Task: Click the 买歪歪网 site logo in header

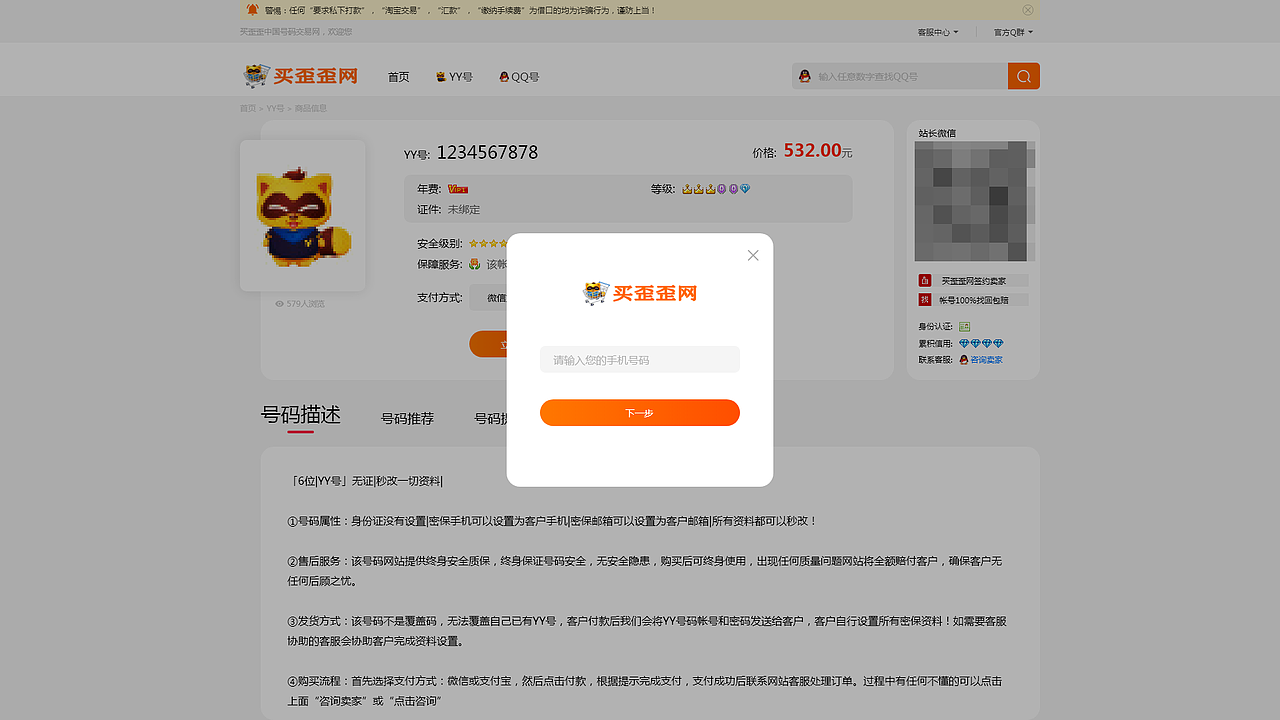Action: [x=300, y=76]
